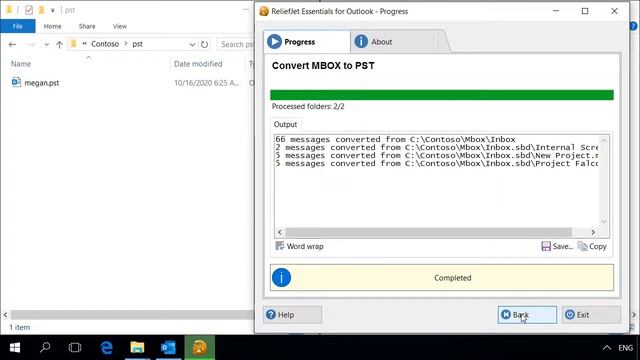Open Outlook from the taskbar
The image size is (640, 360).
click(x=168, y=347)
